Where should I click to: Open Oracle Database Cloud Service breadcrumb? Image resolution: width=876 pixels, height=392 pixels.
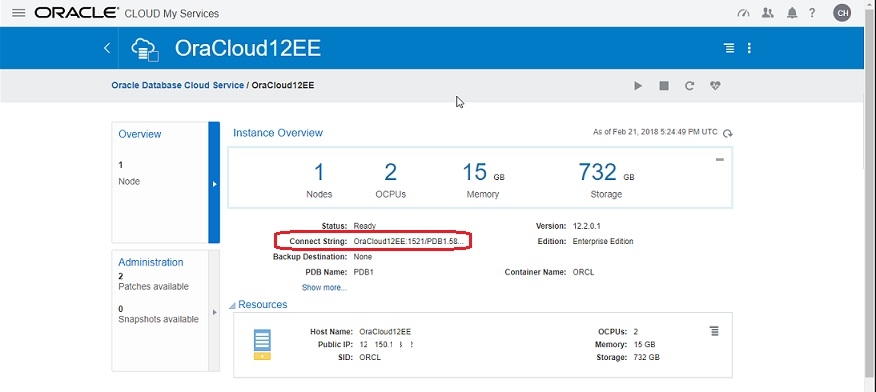coord(178,85)
